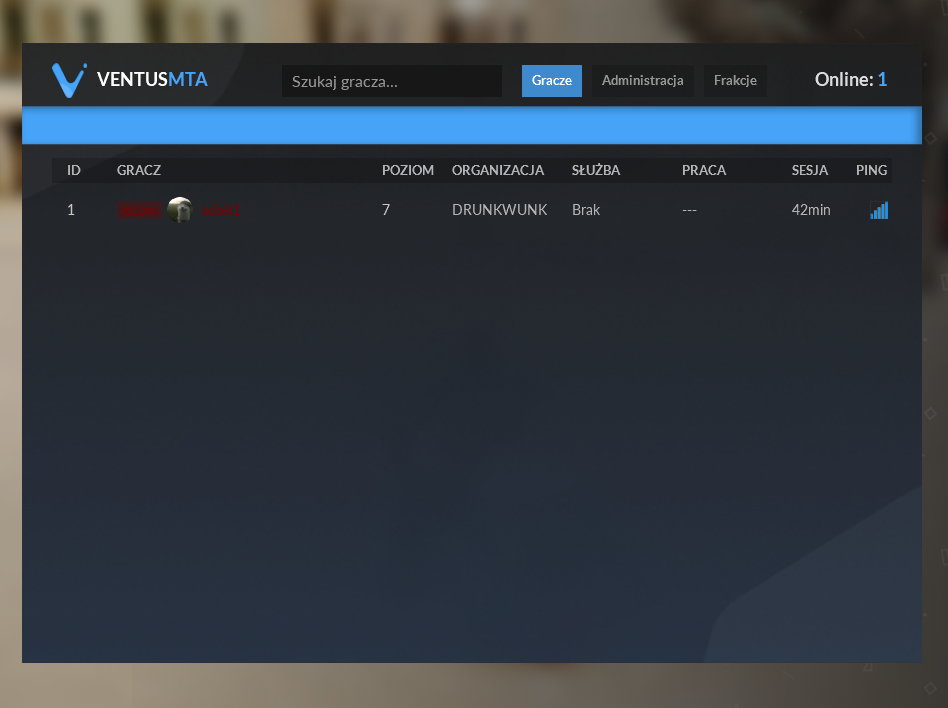The height and width of the screenshot is (708, 948).
Task: Click the 42min session time value
Action: 811,210
